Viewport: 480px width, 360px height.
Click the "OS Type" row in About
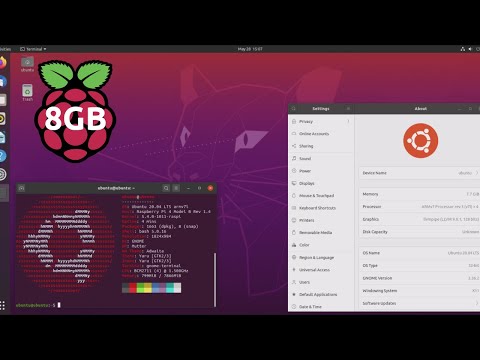[419, 266]
